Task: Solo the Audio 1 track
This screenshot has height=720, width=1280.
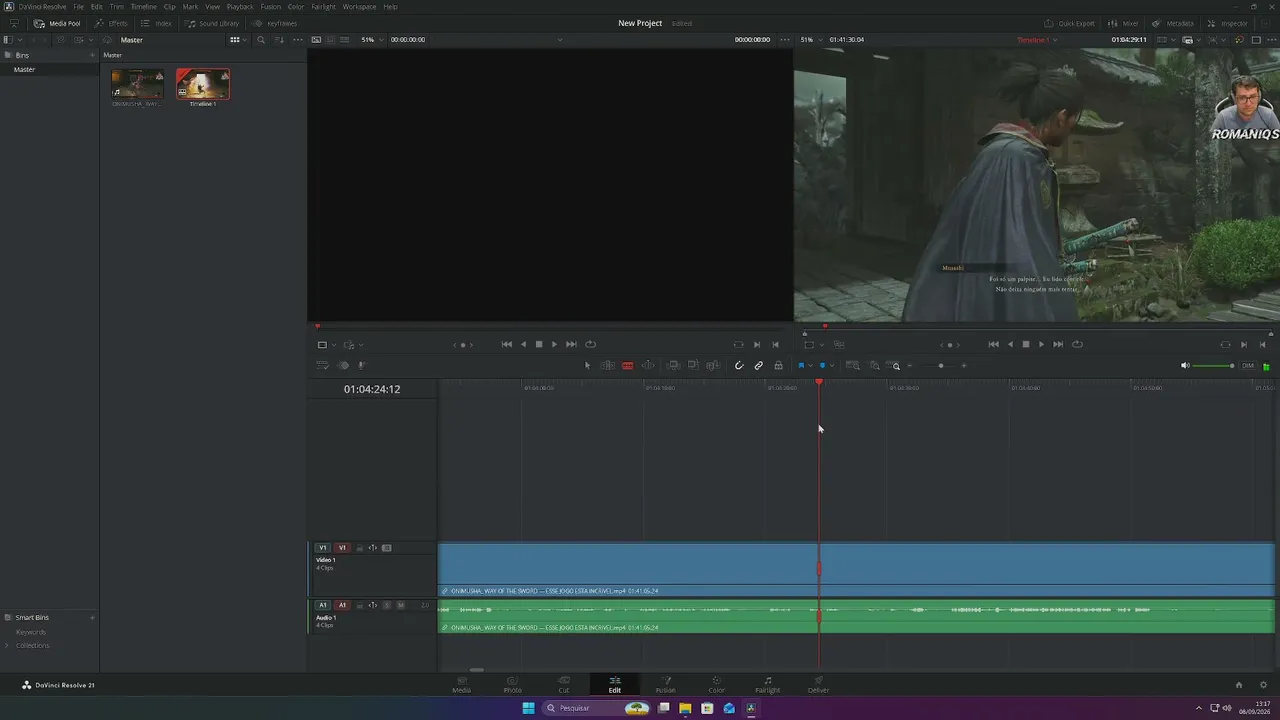Action: coord(388,605)
